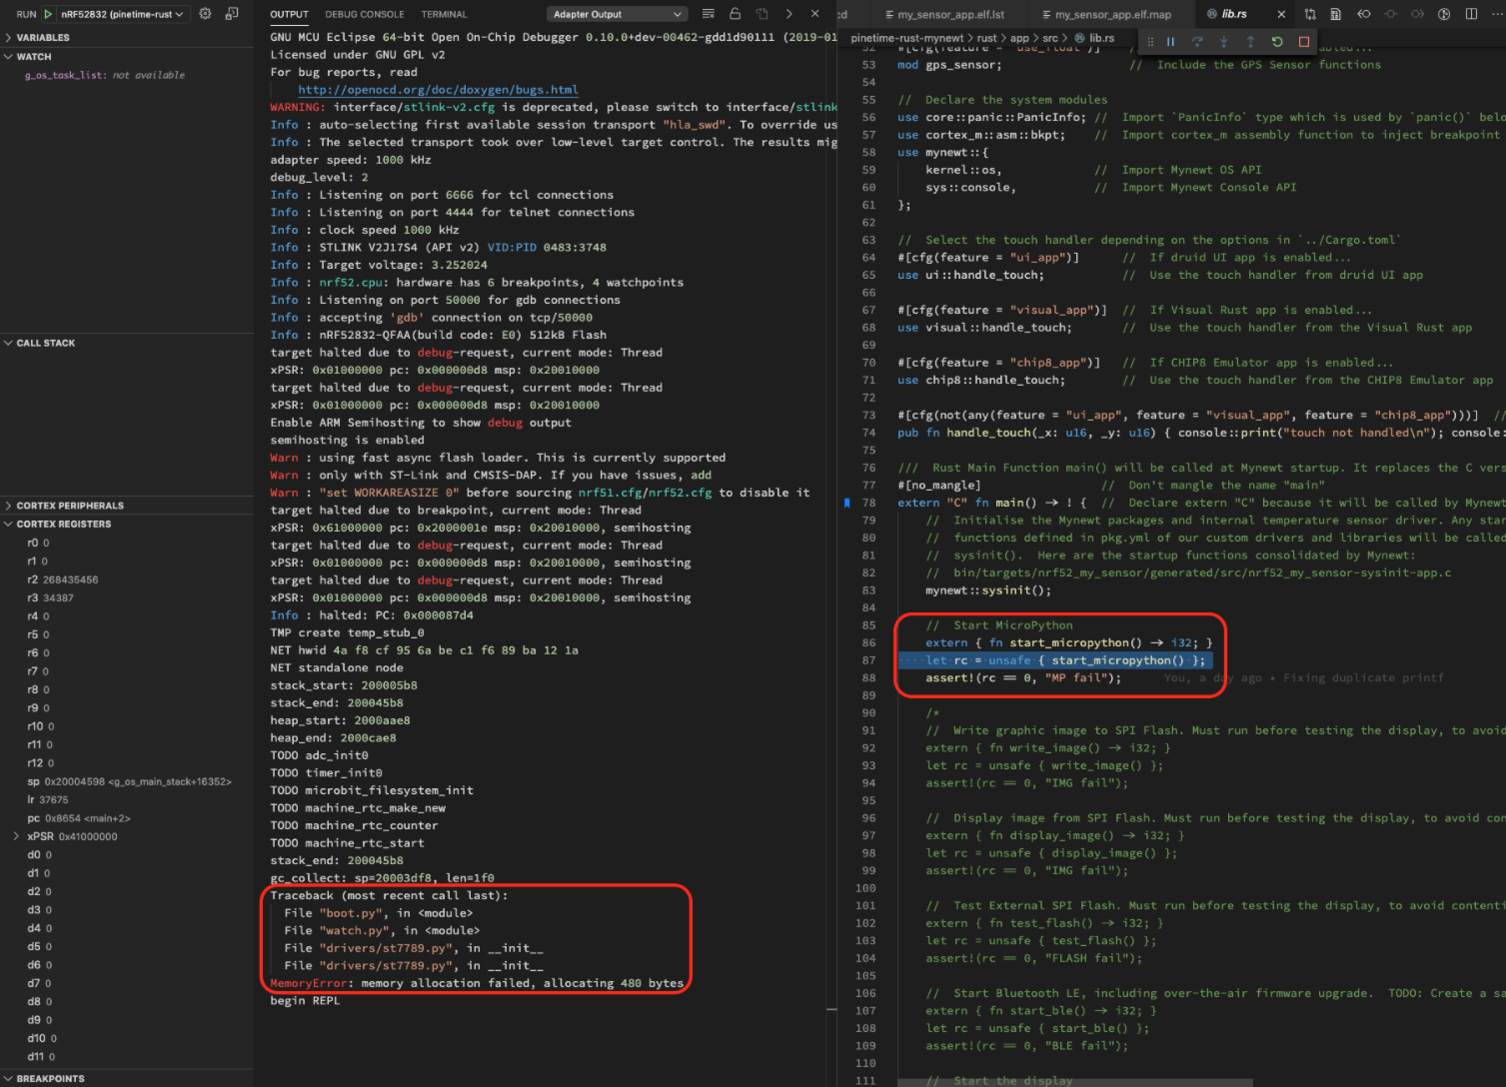Click the src folder in breadcrumb path
This screenshot has width=1506, height=1087.
coord(1049,38)
